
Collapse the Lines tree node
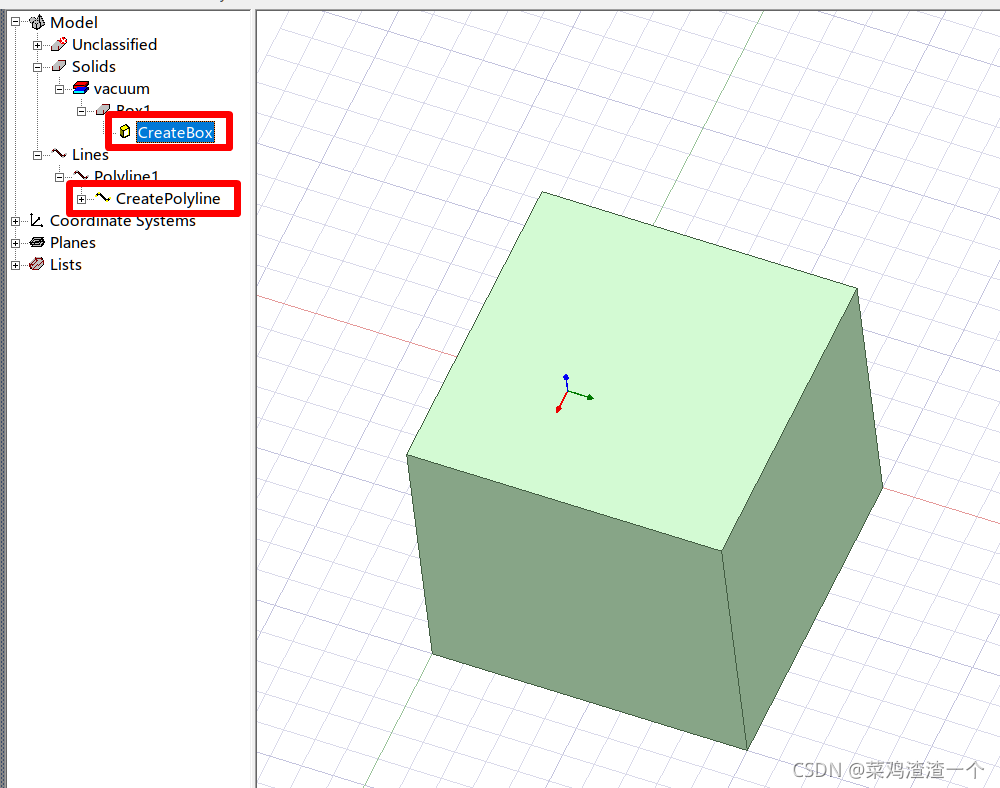point(38,155)
